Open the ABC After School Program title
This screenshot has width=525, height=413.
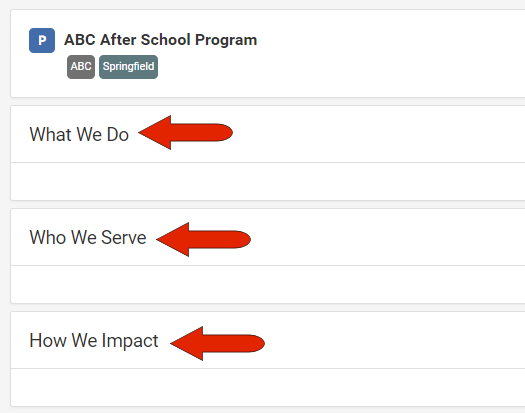tap(160, 40)
